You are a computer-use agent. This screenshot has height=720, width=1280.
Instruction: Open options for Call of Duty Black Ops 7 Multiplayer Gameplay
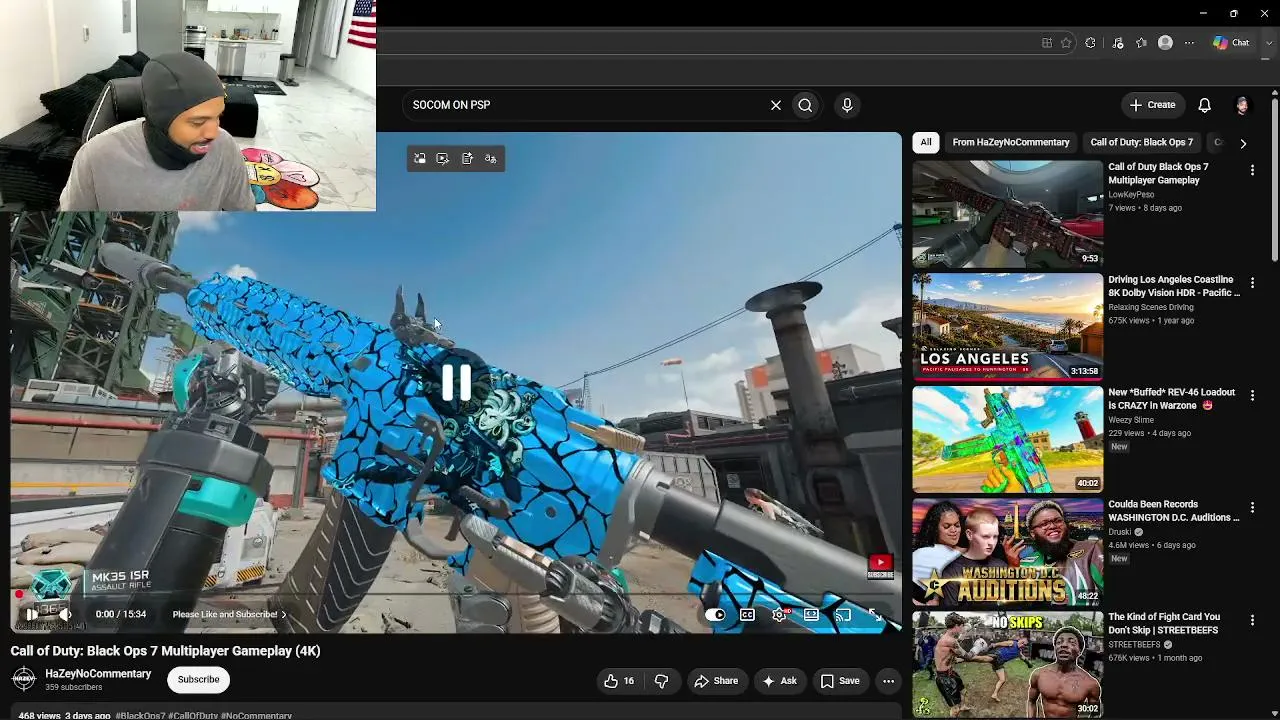[x=1252, y=171]
